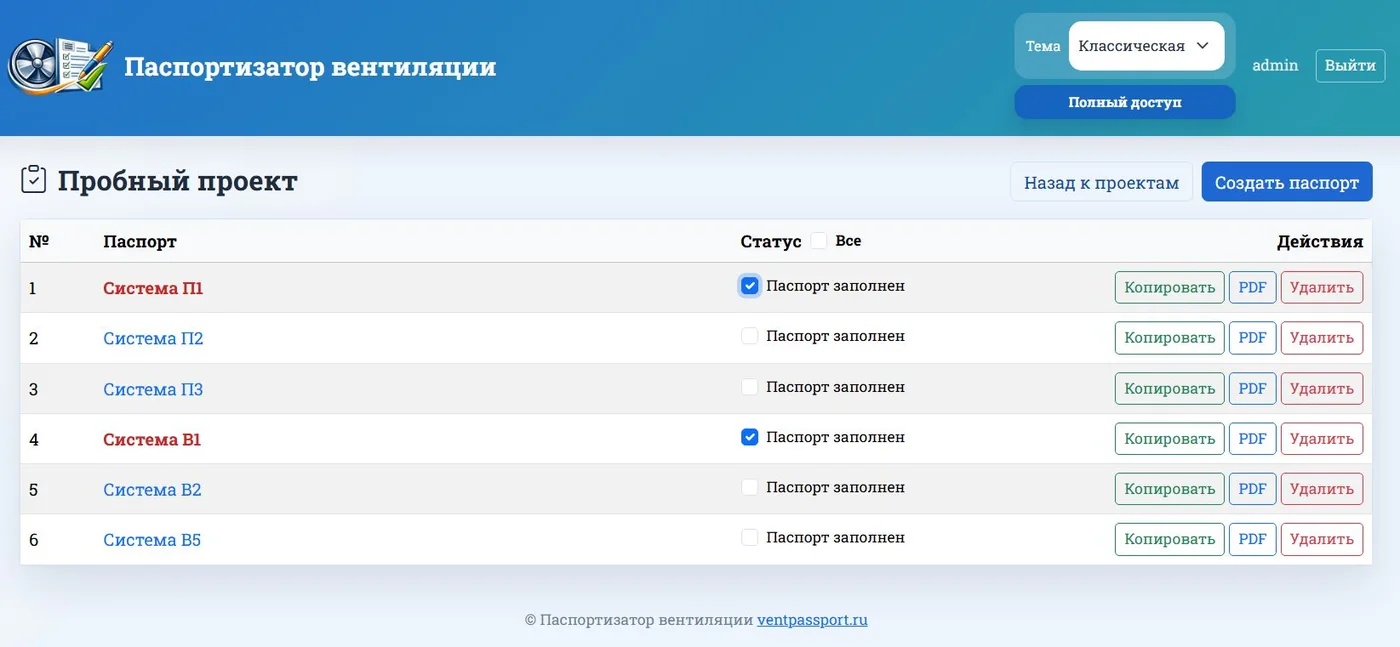Screen dimensions: 1400x647
Task: Export PDF for Система В5
Action: (x=1252, y=539)
